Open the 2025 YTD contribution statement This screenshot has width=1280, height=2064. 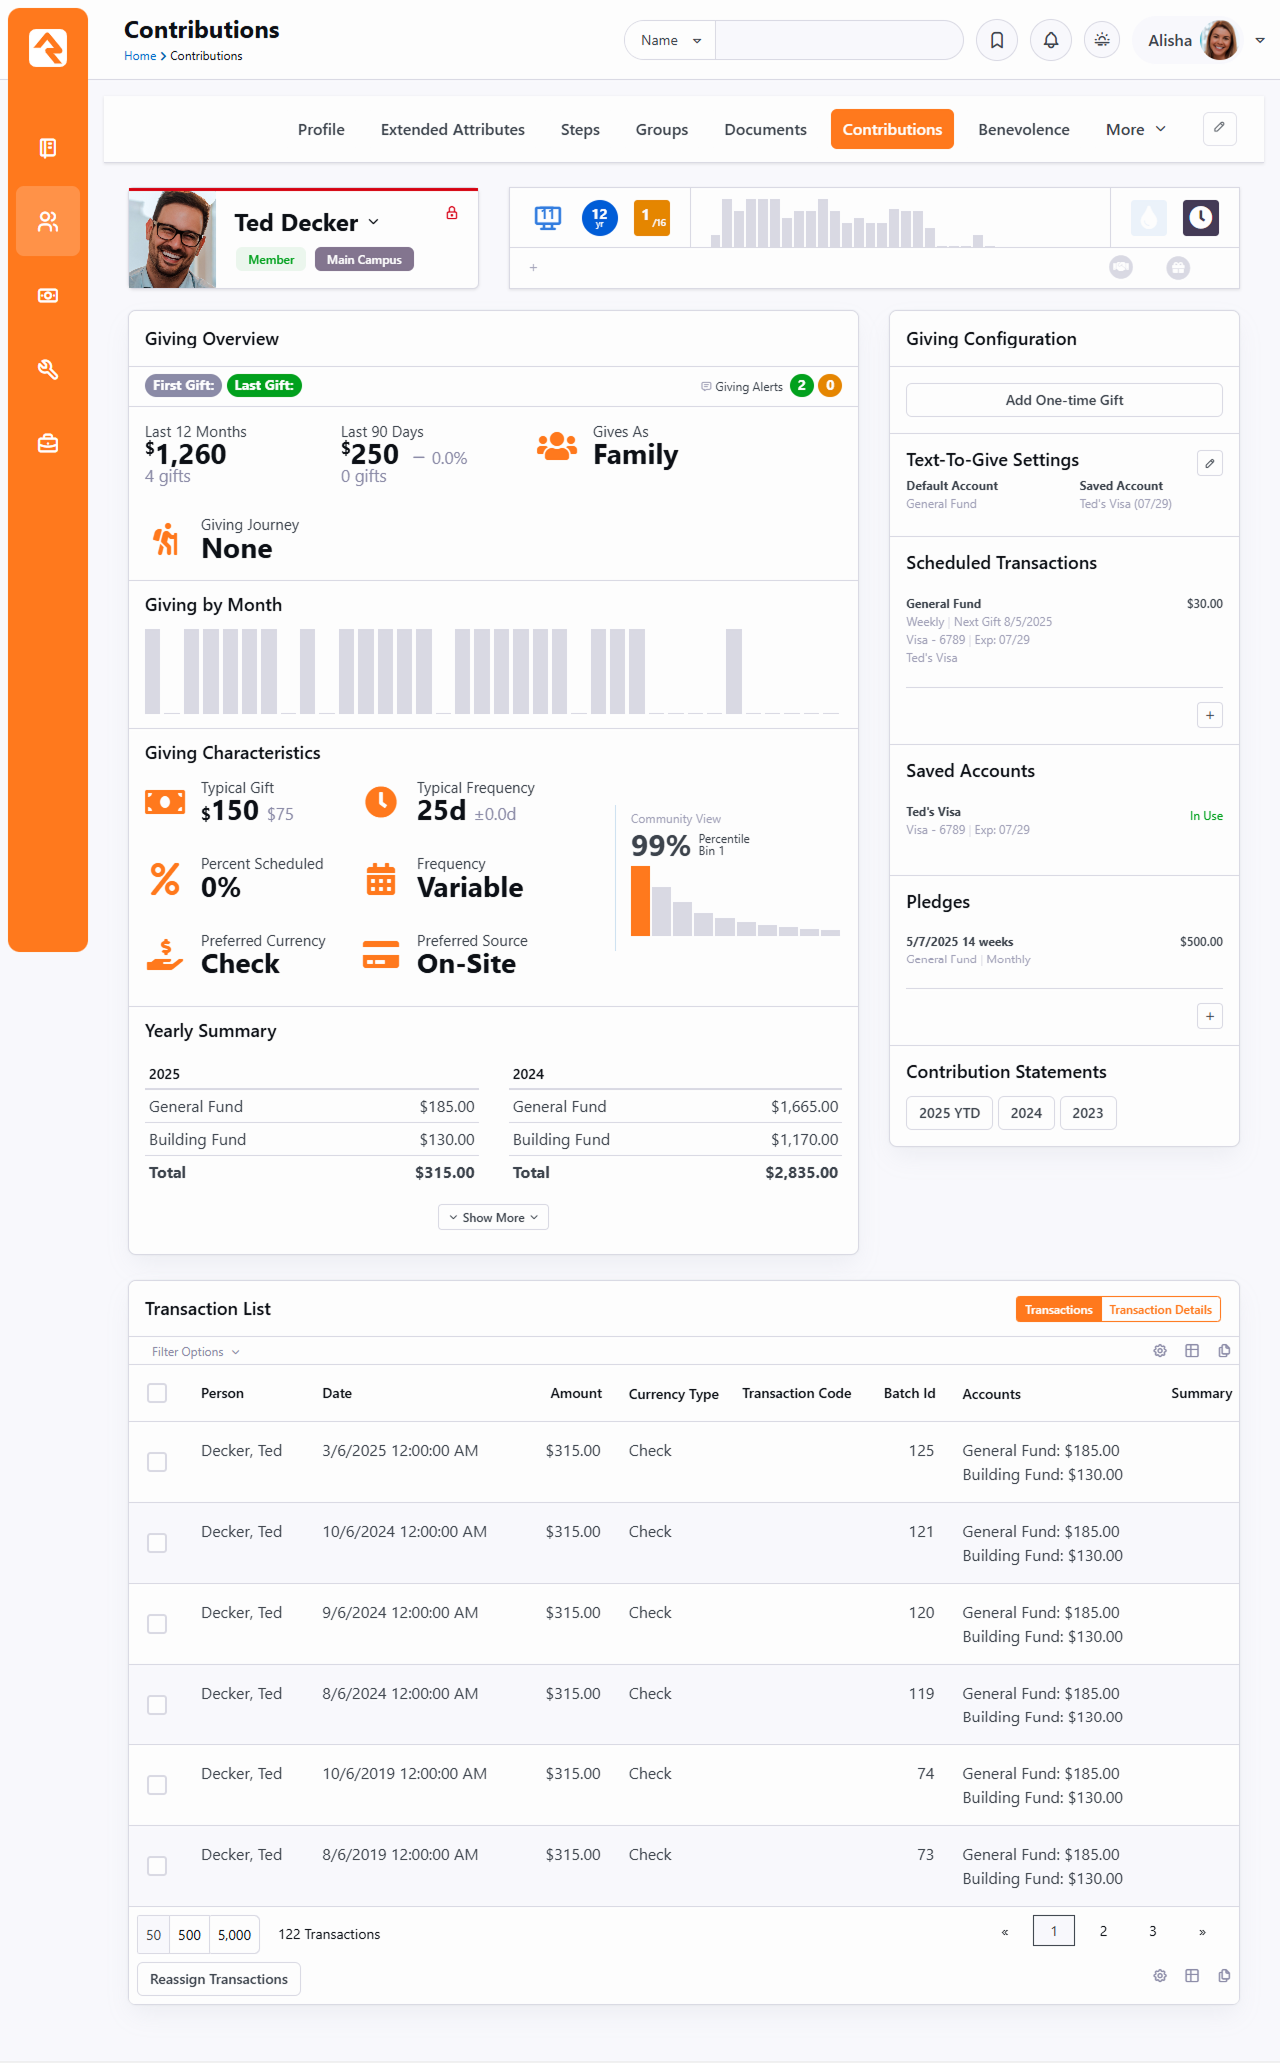pyautogui.click(x=949, y=1113)
